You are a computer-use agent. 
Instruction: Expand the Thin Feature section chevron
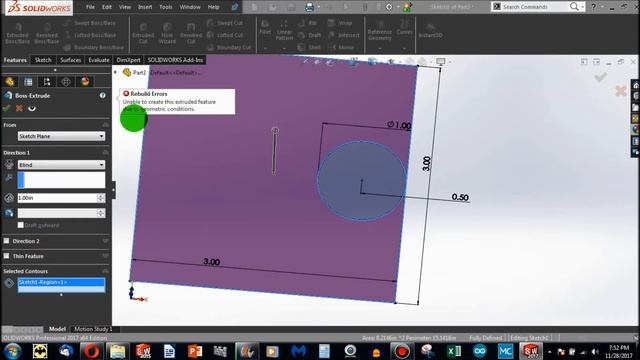coord(105,256)
